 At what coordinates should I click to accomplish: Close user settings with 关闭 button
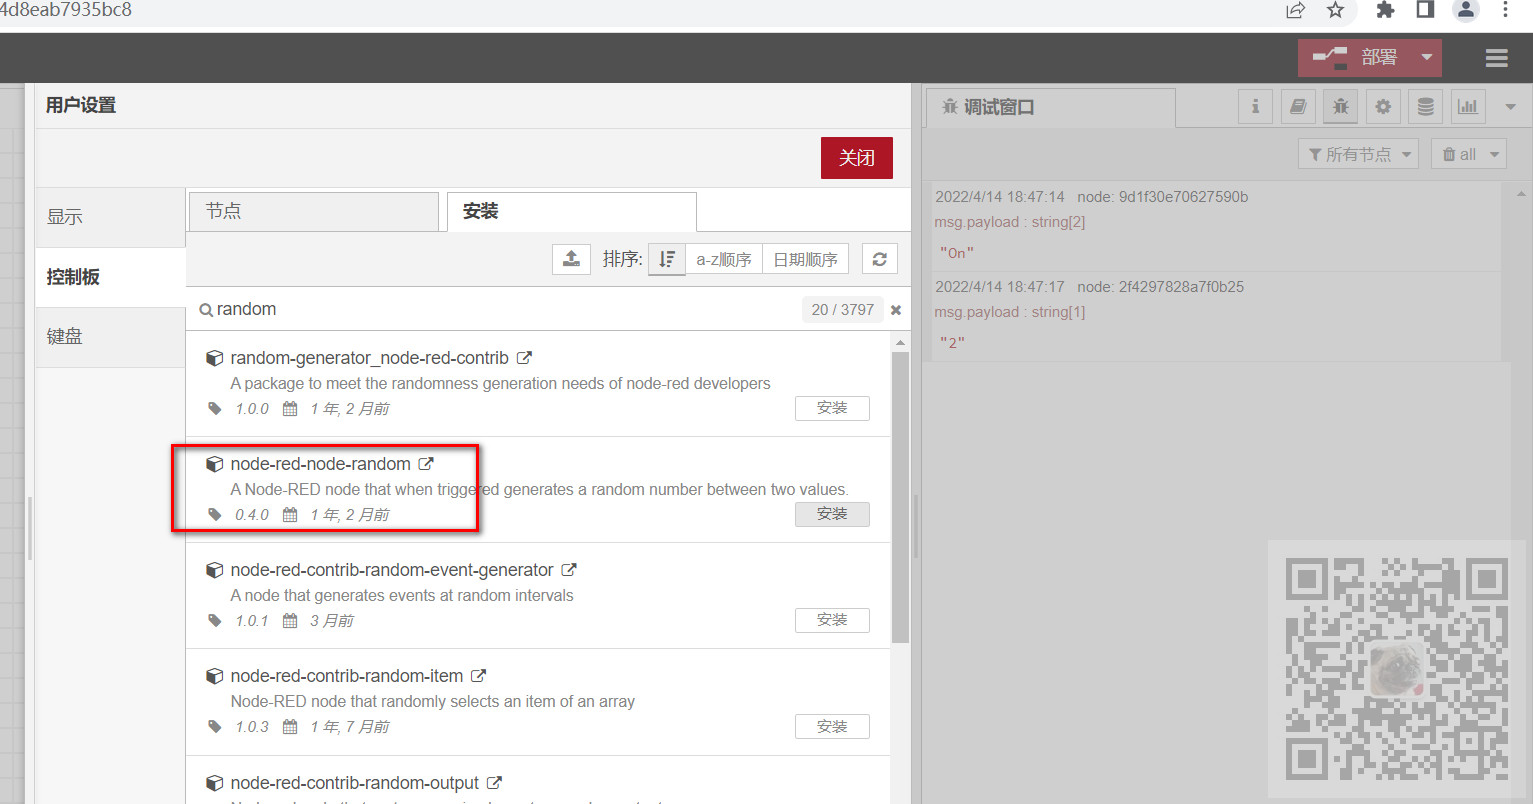(857, 158)
